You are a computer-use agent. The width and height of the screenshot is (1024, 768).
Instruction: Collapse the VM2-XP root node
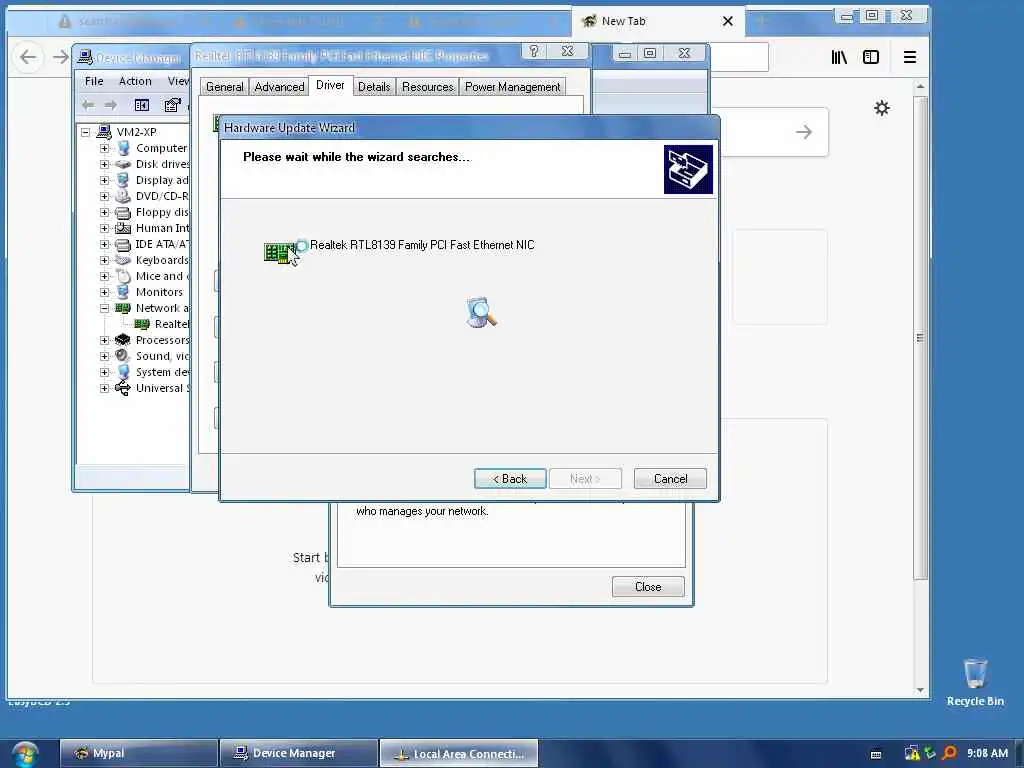[x=86, y=132]
